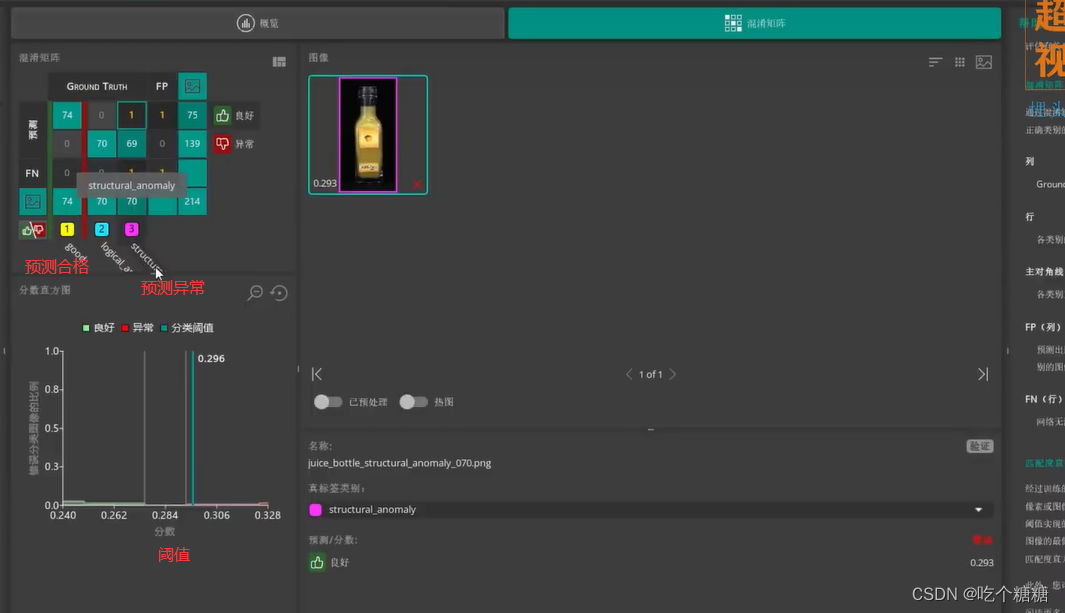The width and height of the screenshot is (1065, 613).
Task: Open the 真标签类别 structural_anomaly dropdown
Action: (651, 509)
